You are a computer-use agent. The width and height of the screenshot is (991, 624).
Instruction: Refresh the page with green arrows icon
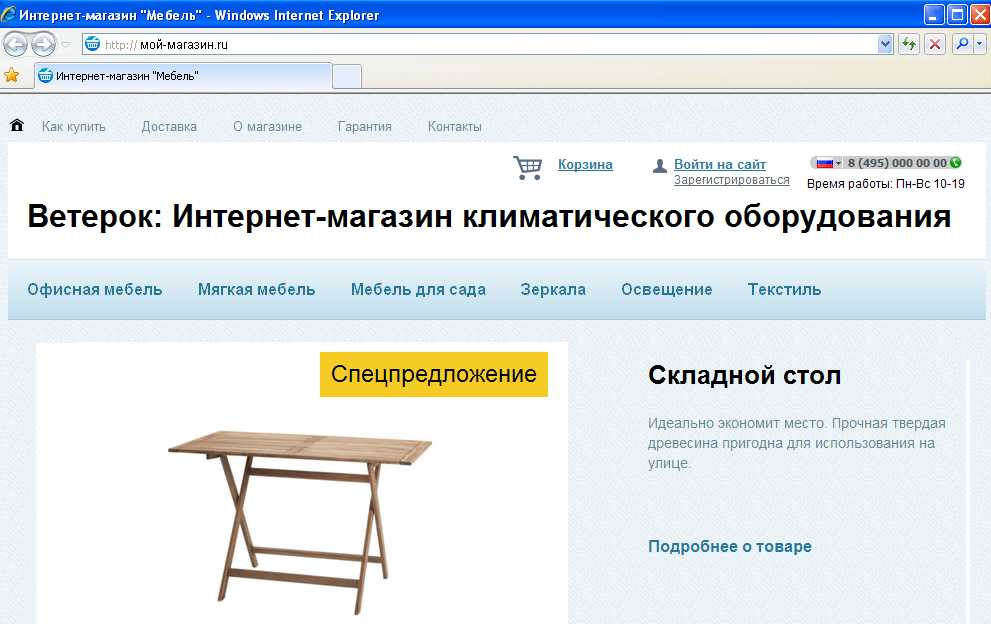click(x=909, y=44)
